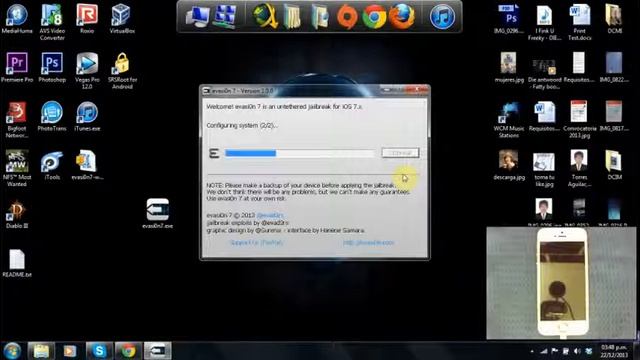Screen dimensions: 640x360
Task: Open the top DCIM folder icon
Action: pos(613,18)
